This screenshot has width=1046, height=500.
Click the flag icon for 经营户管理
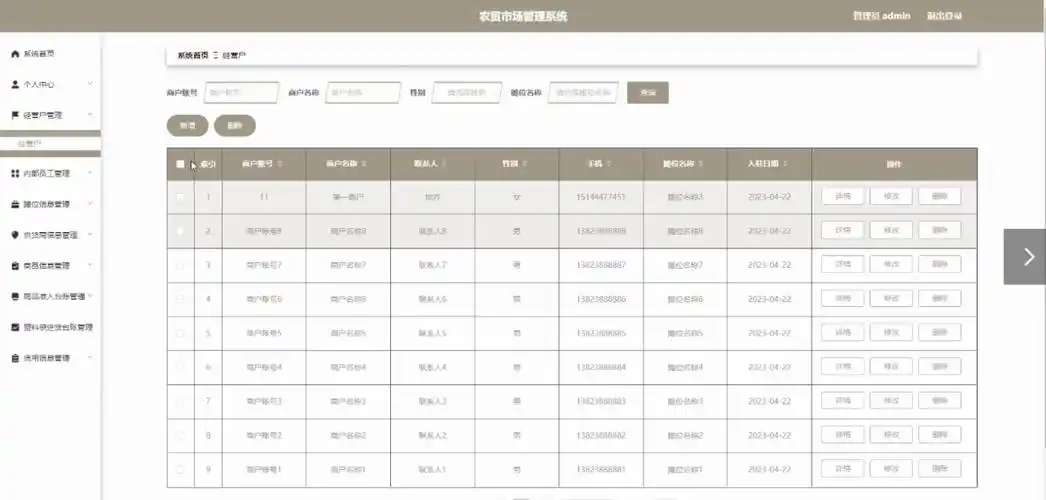pyautogui.click(x=15, y=115)
